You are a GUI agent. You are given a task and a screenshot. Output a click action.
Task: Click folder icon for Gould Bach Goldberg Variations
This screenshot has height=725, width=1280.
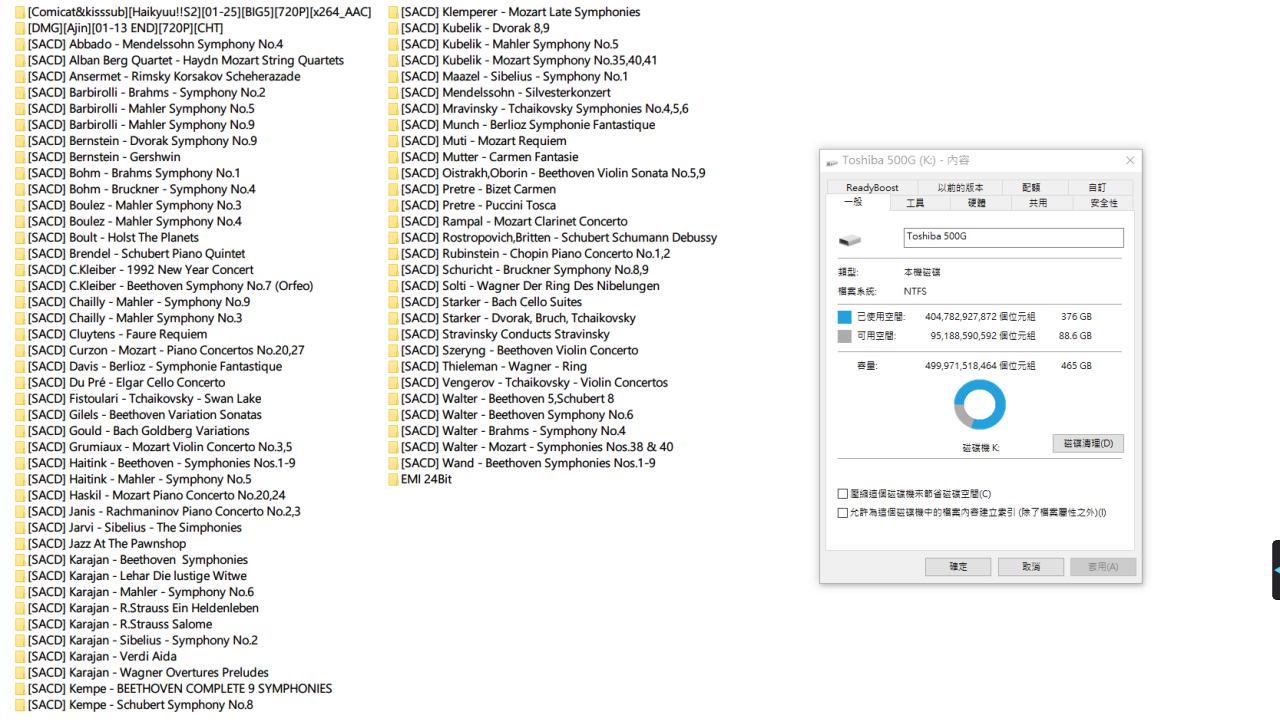(21, 431)
